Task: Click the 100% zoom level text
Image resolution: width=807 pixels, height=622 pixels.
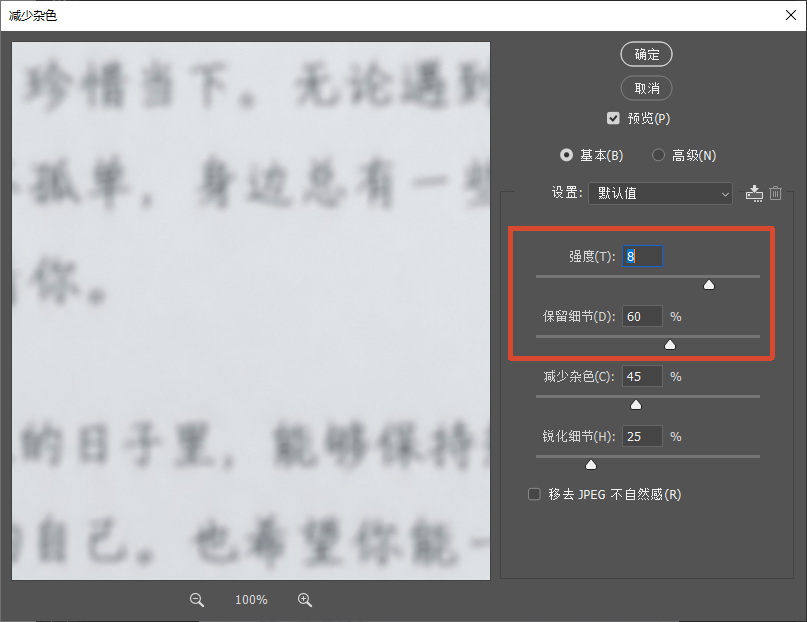Action: 251,600
